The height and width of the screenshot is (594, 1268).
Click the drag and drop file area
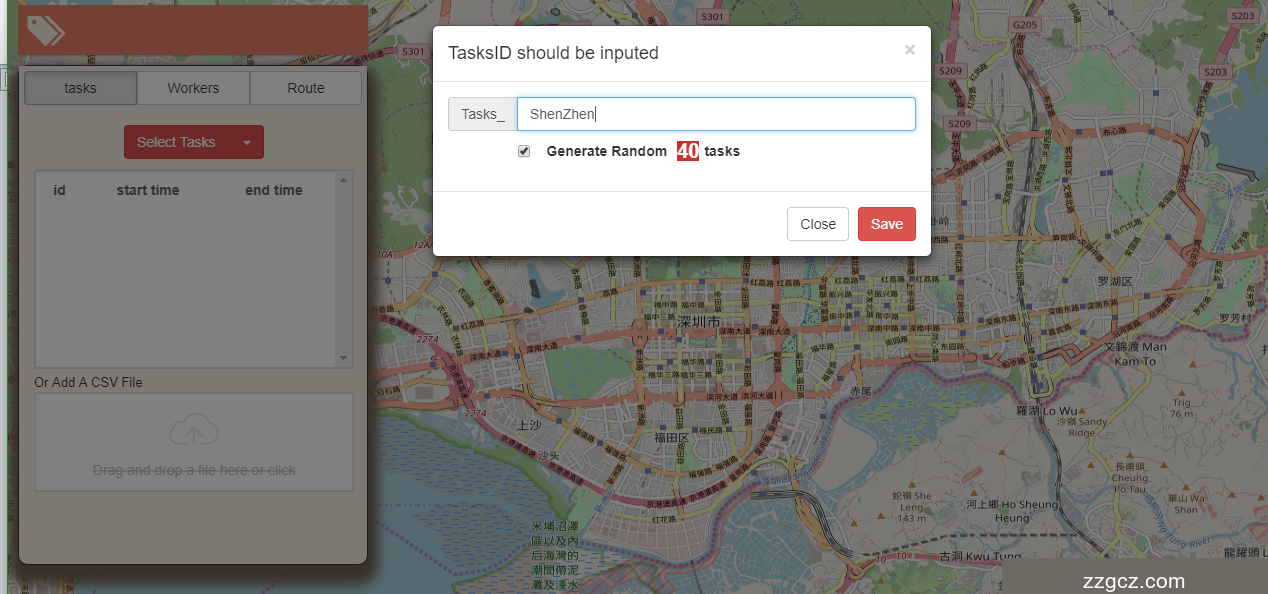point(194,443)
